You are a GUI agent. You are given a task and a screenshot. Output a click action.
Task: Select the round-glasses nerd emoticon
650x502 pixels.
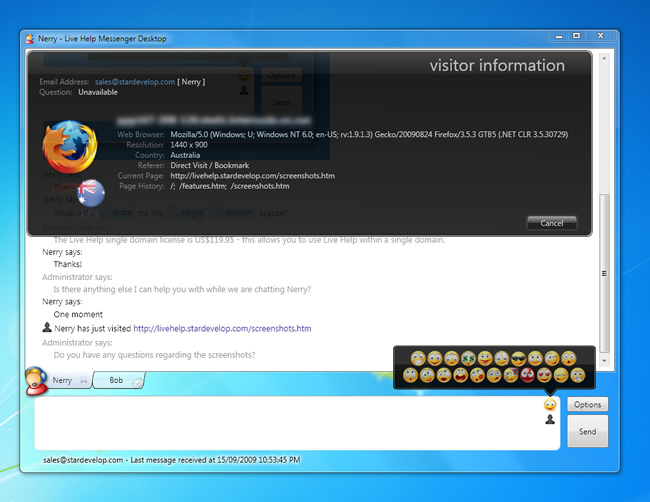tap(494, 375)
